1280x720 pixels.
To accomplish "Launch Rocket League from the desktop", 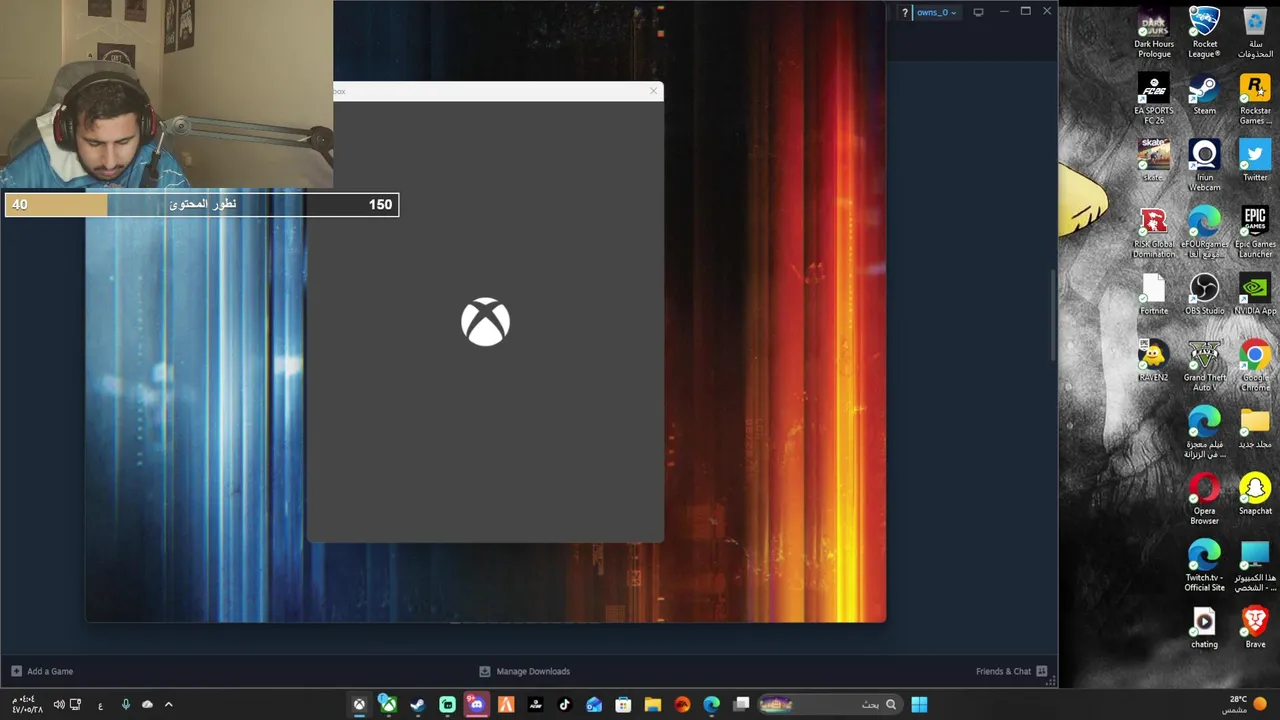I will 1204,33.
